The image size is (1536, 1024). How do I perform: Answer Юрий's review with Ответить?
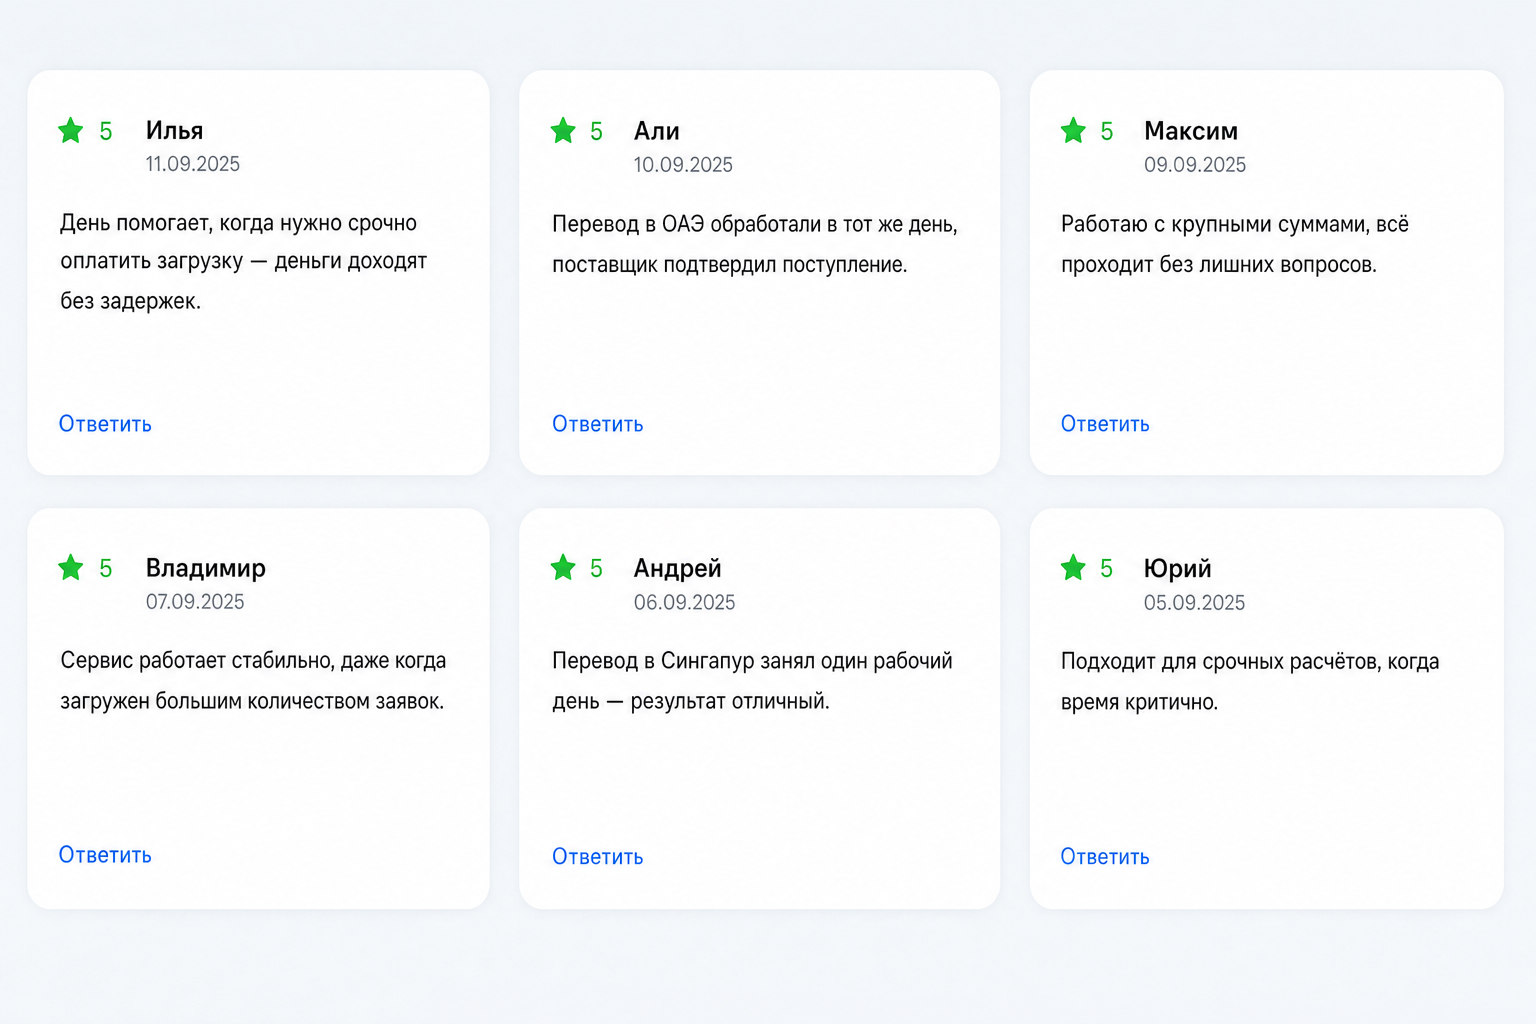[x=1105, y=857]
